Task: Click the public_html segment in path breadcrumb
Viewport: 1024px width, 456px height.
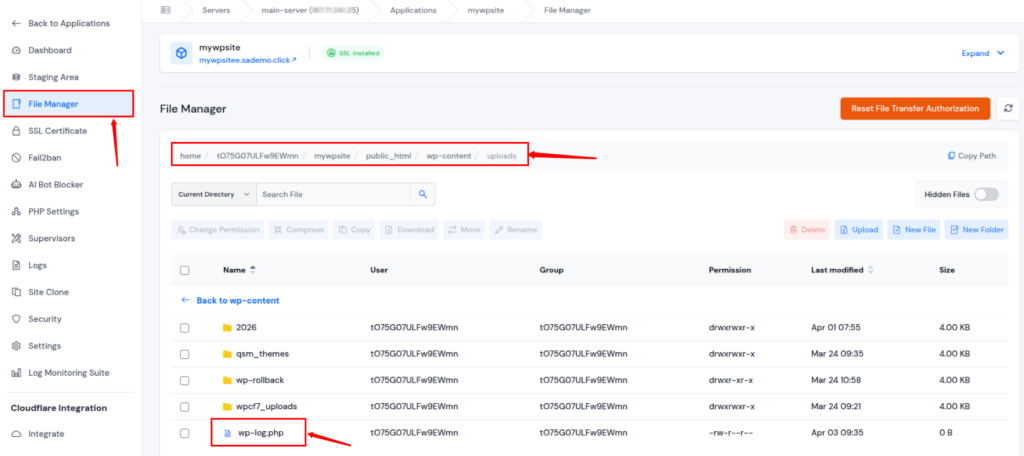Action: (x=388, y=156)
